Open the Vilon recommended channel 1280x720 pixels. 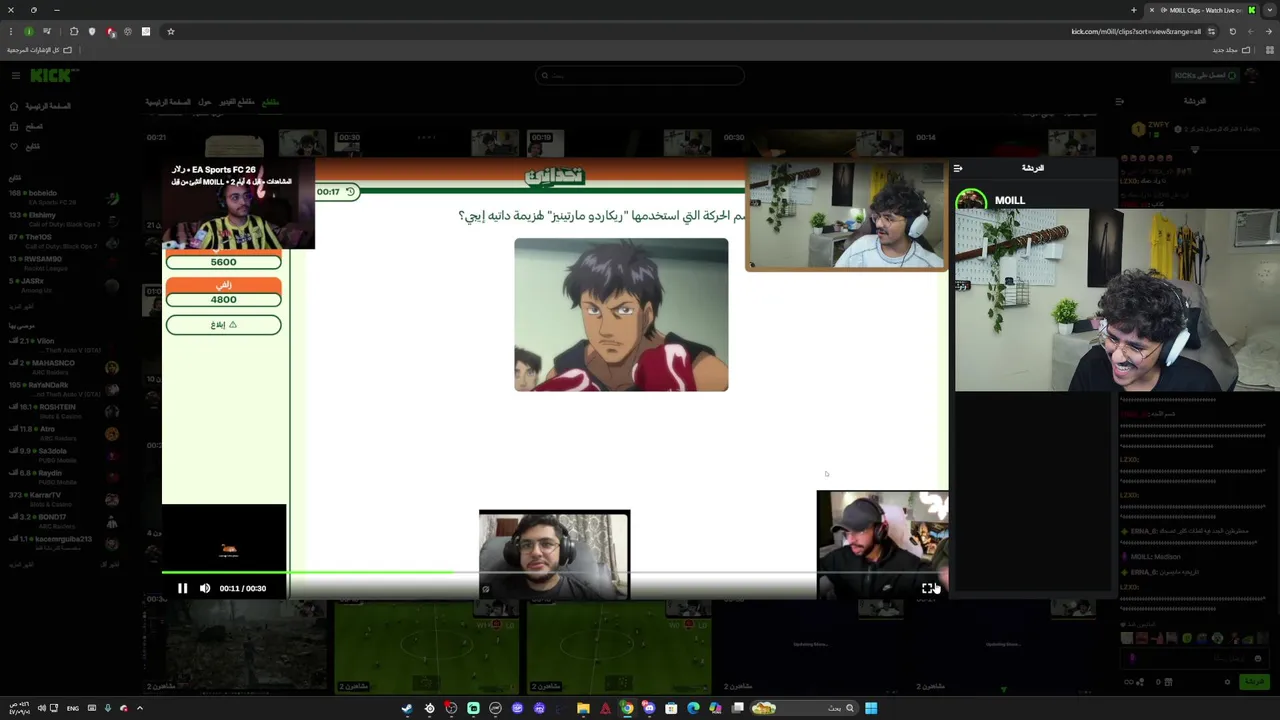62,345
